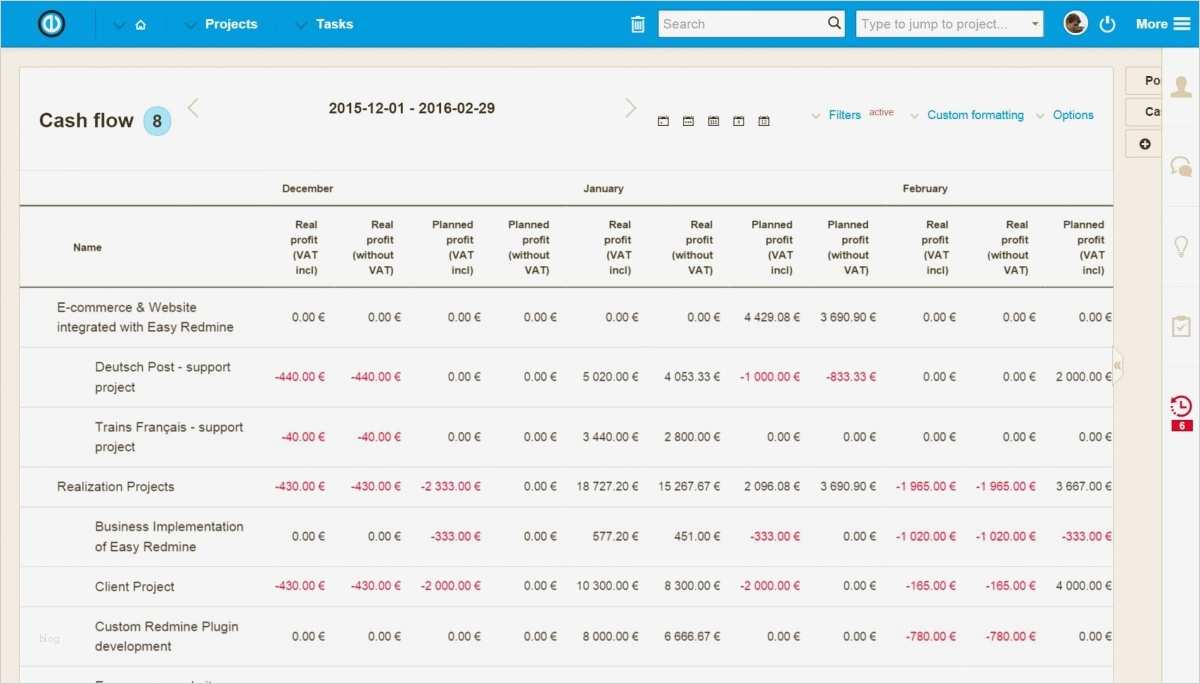
Task: Open the red clock timer sidebar icon
Action: 1181,406
